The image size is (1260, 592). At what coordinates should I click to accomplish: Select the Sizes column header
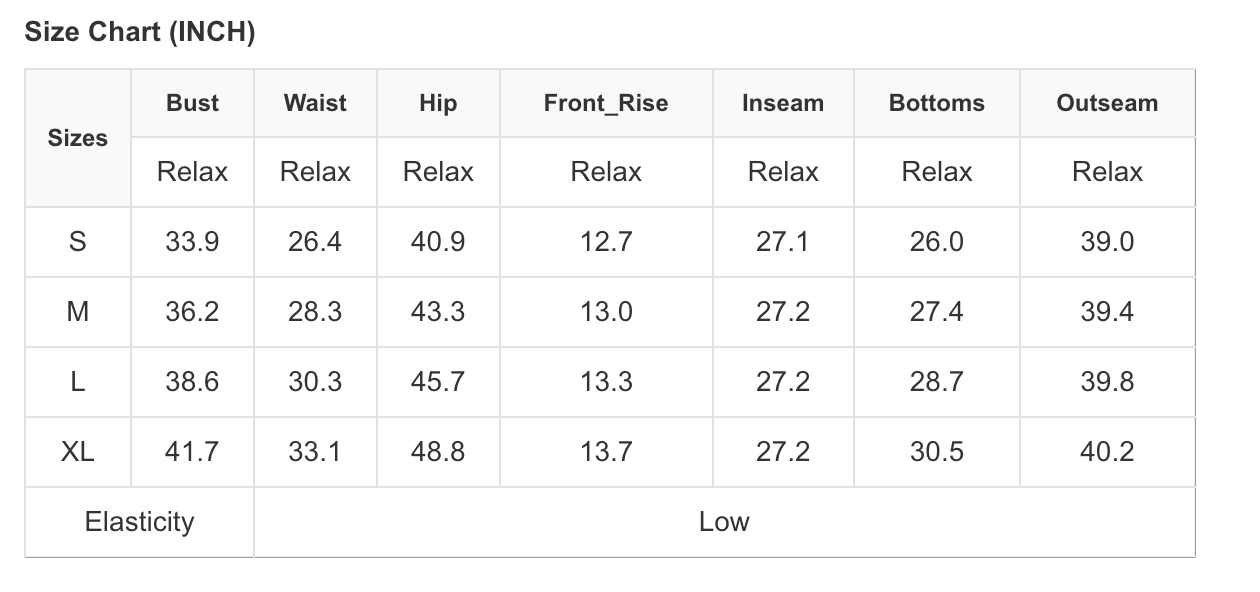pyautogui.click(x=77, y=138)
